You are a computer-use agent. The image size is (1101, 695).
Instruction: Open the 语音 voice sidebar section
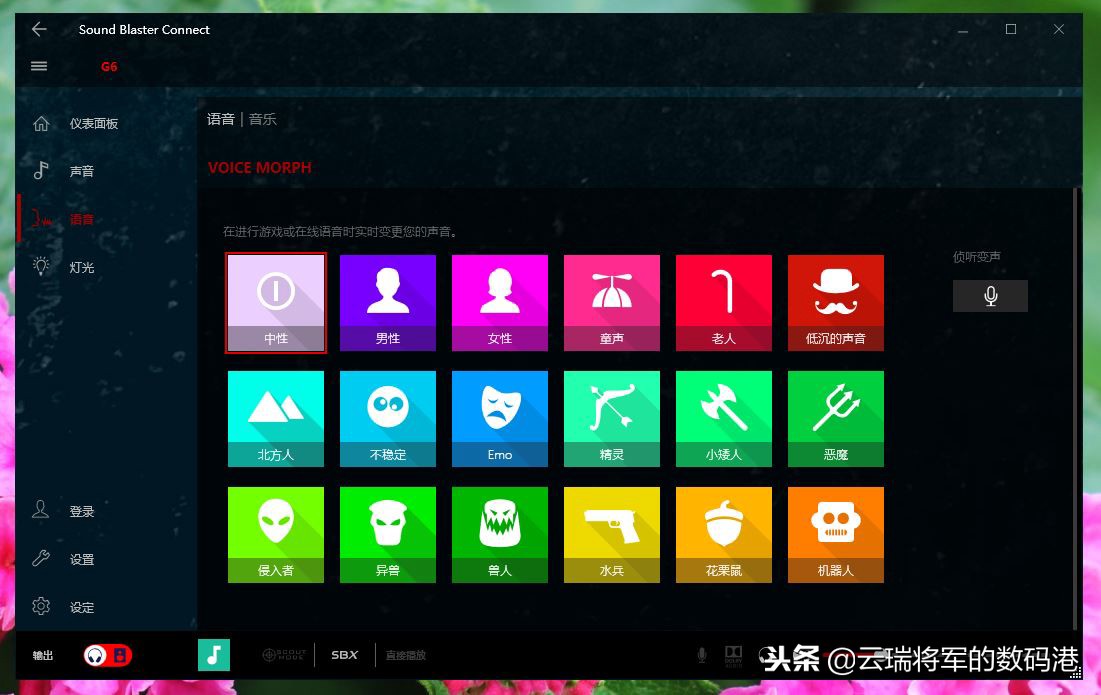pos(105,219)
